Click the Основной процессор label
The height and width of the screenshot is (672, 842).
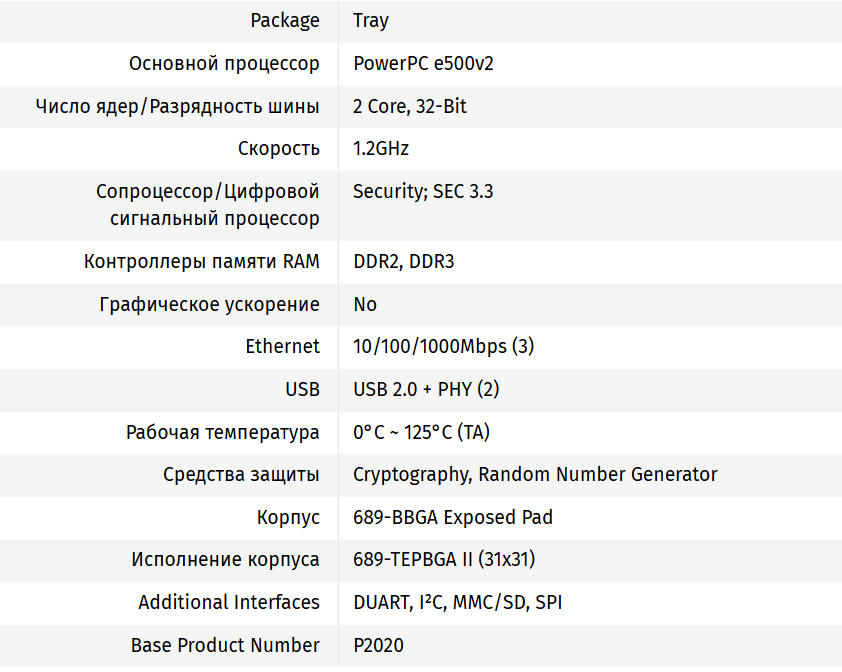coord(224,64)
